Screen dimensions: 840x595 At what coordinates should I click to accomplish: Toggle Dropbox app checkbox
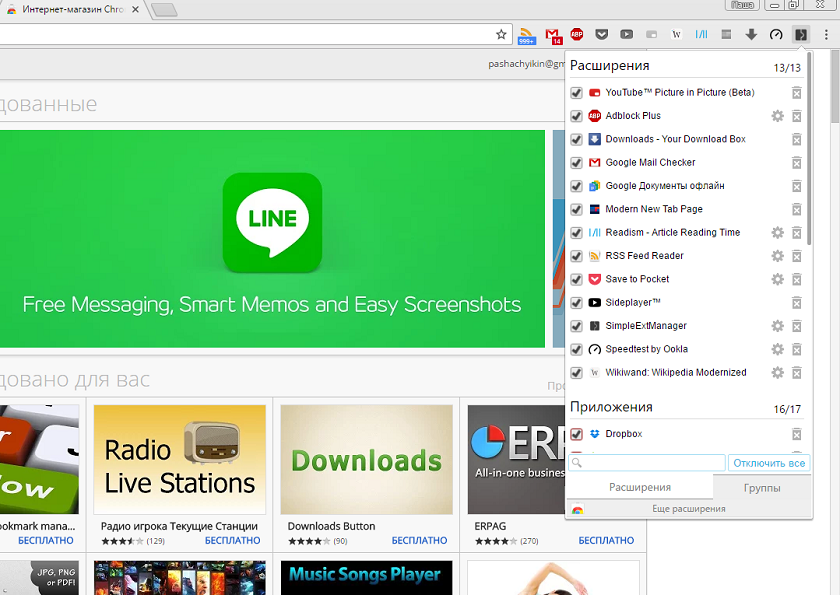pos(576,434)
